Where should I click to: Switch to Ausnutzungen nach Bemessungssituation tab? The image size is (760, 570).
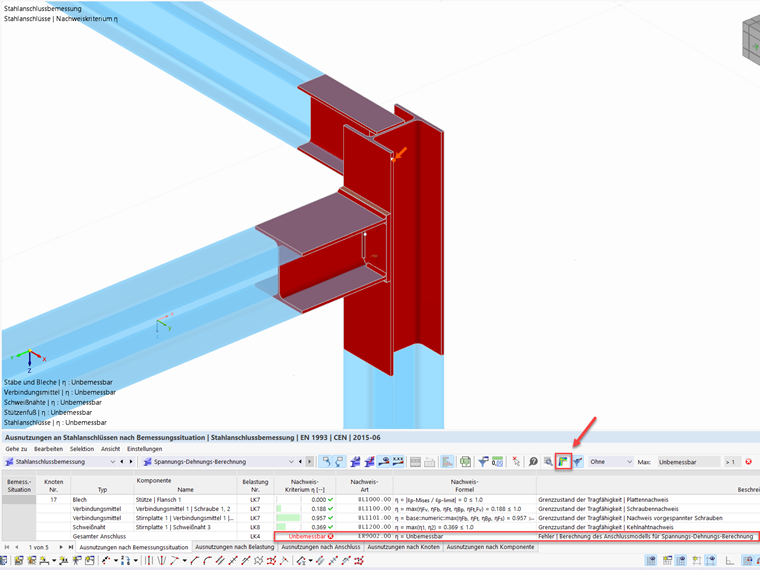(x=134, y=547)
